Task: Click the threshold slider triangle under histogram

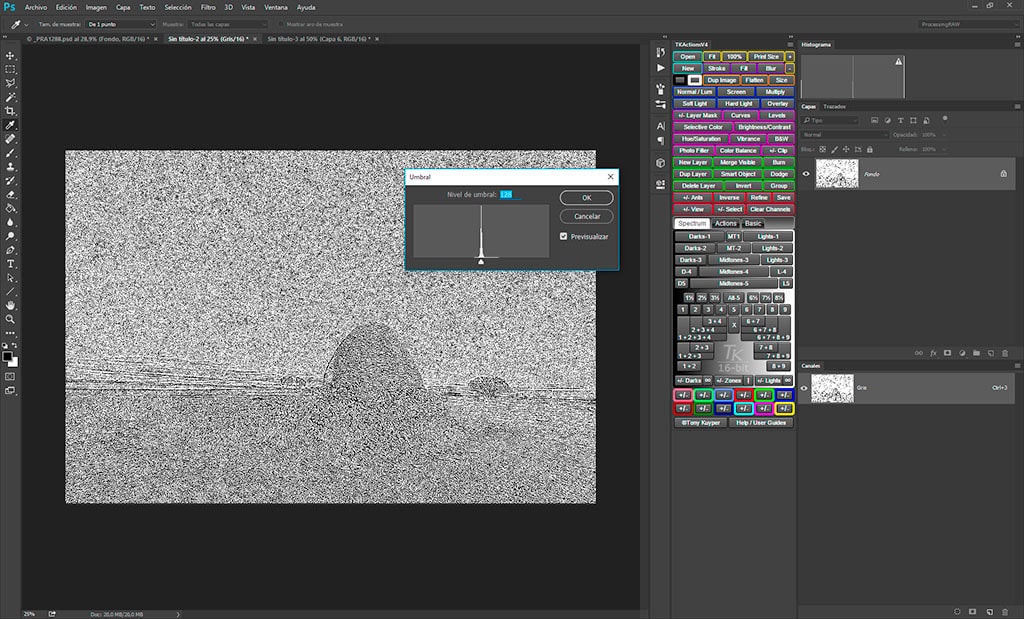Action: click(x=481, y=260)
